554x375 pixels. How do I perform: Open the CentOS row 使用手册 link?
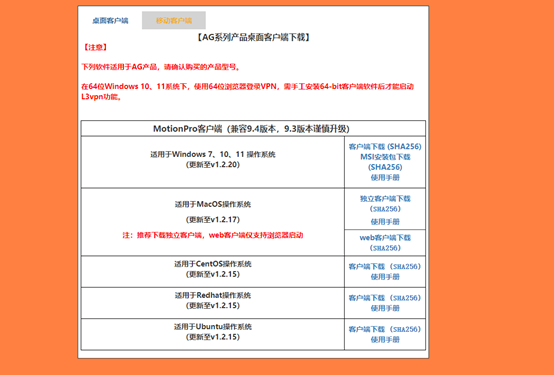(385, 277)
